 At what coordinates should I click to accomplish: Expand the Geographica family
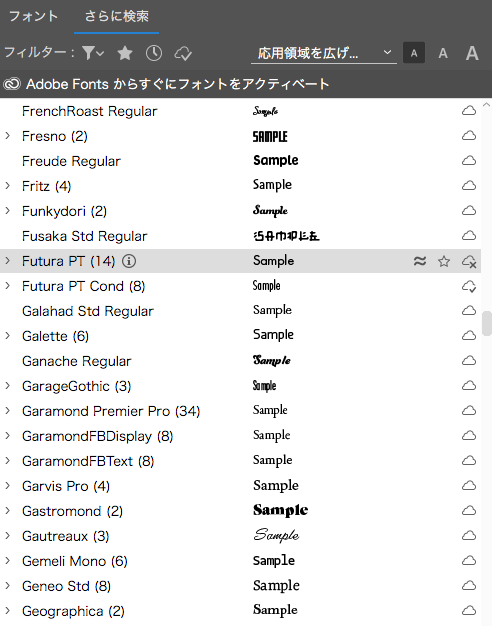(8, 610)
